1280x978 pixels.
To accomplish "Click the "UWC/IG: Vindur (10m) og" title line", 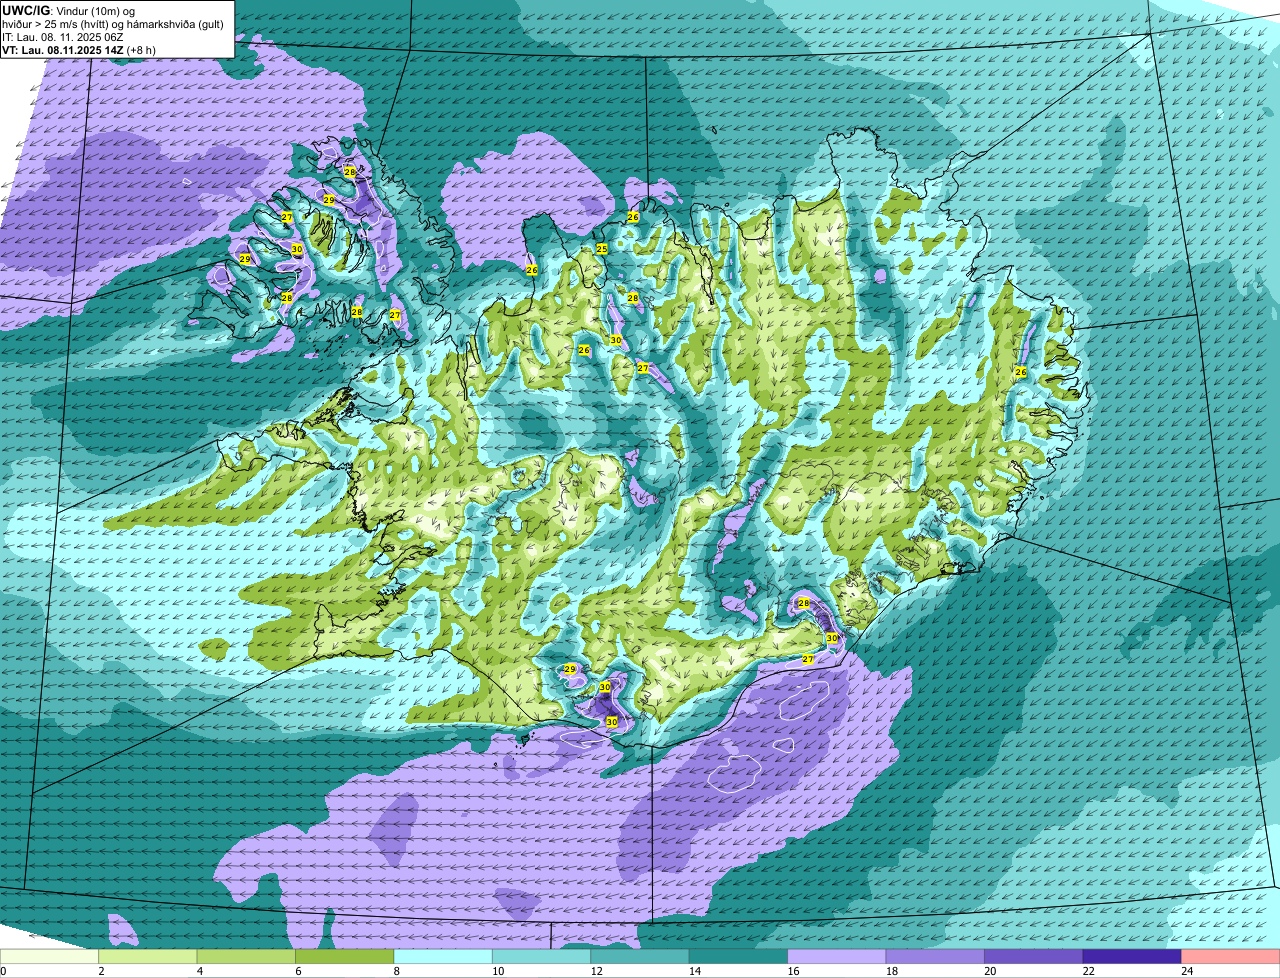I will click(68, 9).
